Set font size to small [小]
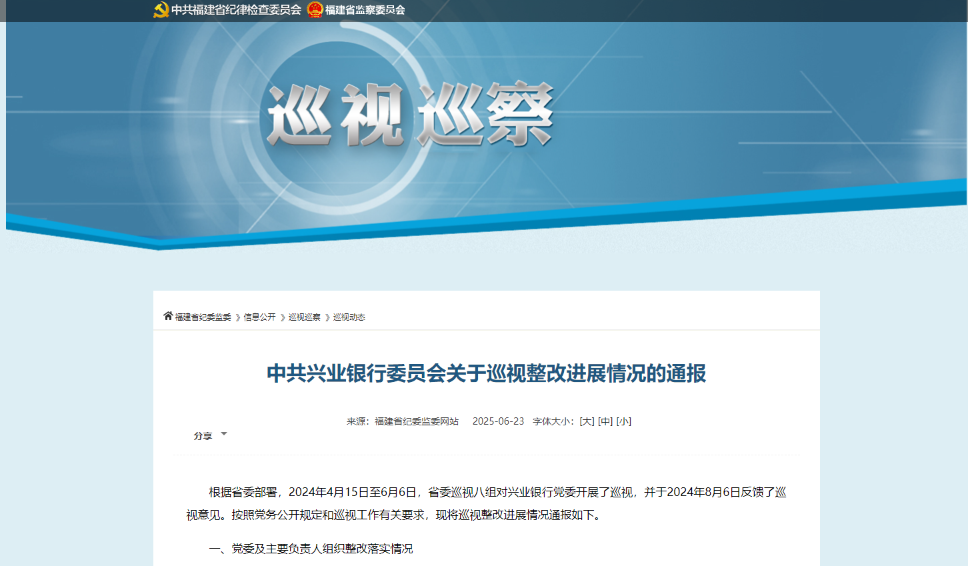This screenshot has width=968, height=566. (624, 421)
